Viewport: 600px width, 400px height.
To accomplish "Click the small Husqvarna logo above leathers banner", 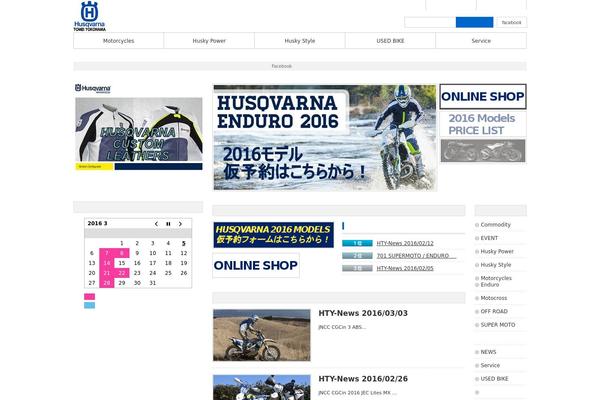I will click(x=93, y=88).
